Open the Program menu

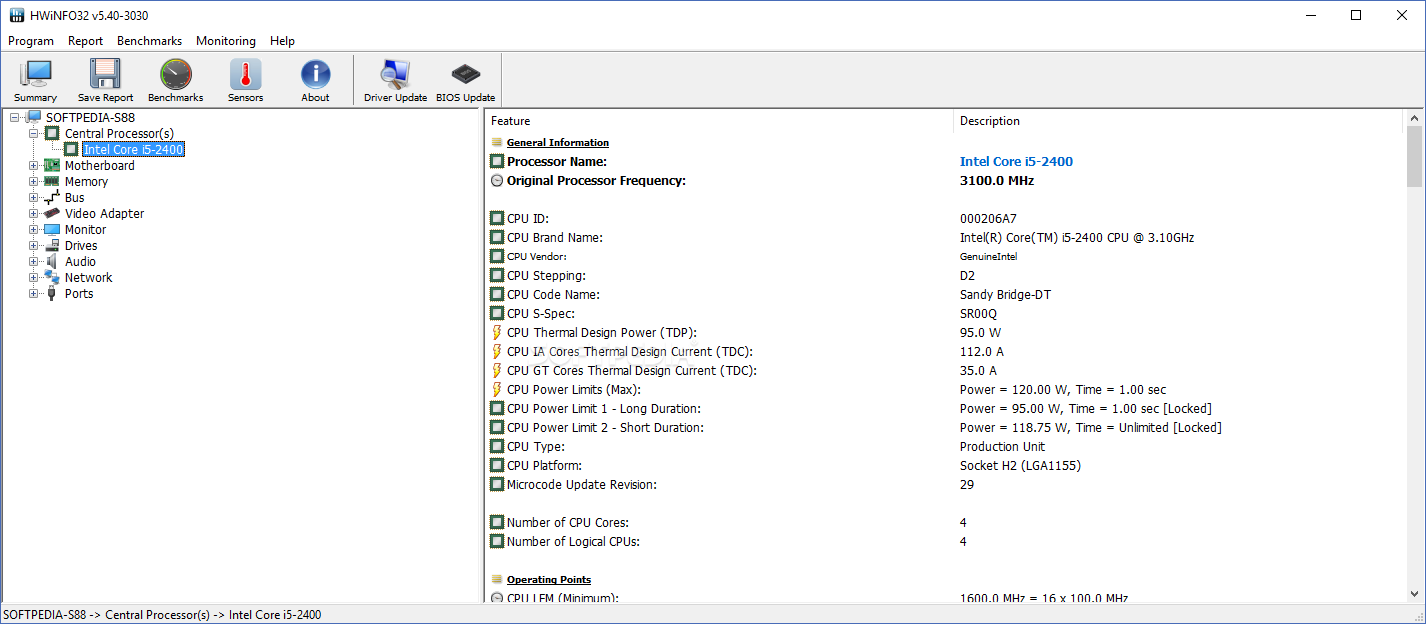[x=31, y=41]
